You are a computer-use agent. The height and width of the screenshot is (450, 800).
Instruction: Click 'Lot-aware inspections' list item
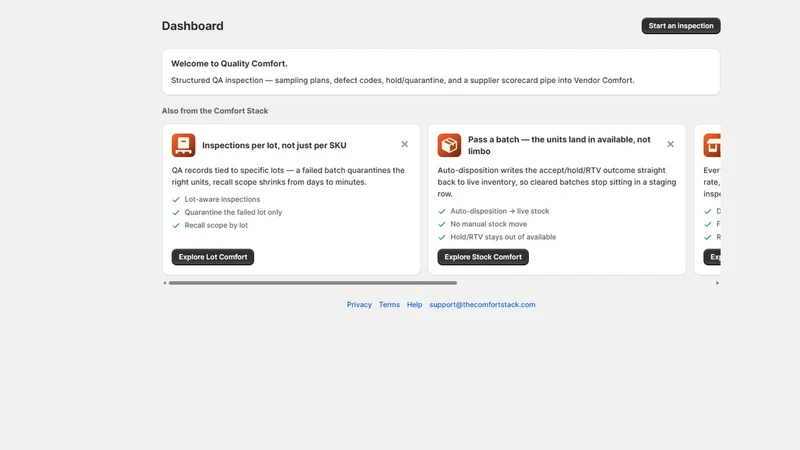(222, 199)
